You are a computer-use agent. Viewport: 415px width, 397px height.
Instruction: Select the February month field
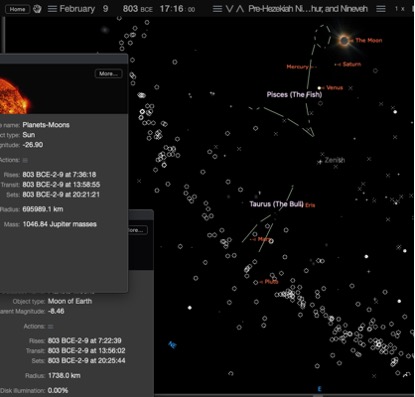[77, 9]
